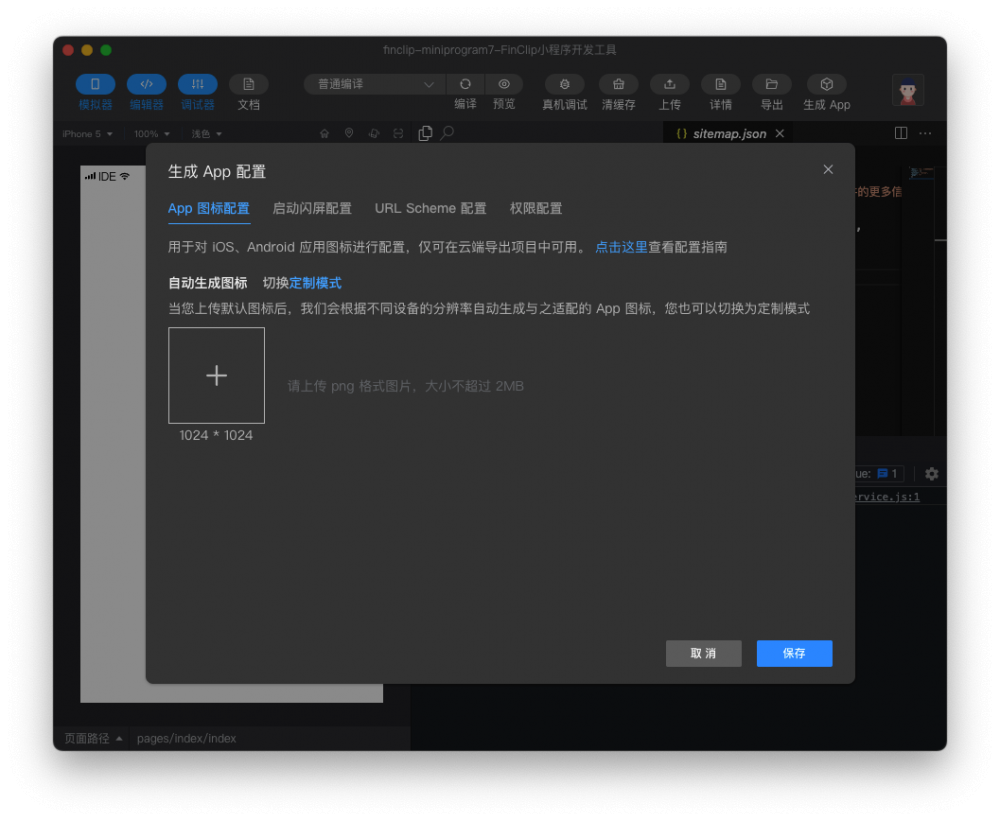Open the 100% zoom level dropdown

click(x=152, y=134)
